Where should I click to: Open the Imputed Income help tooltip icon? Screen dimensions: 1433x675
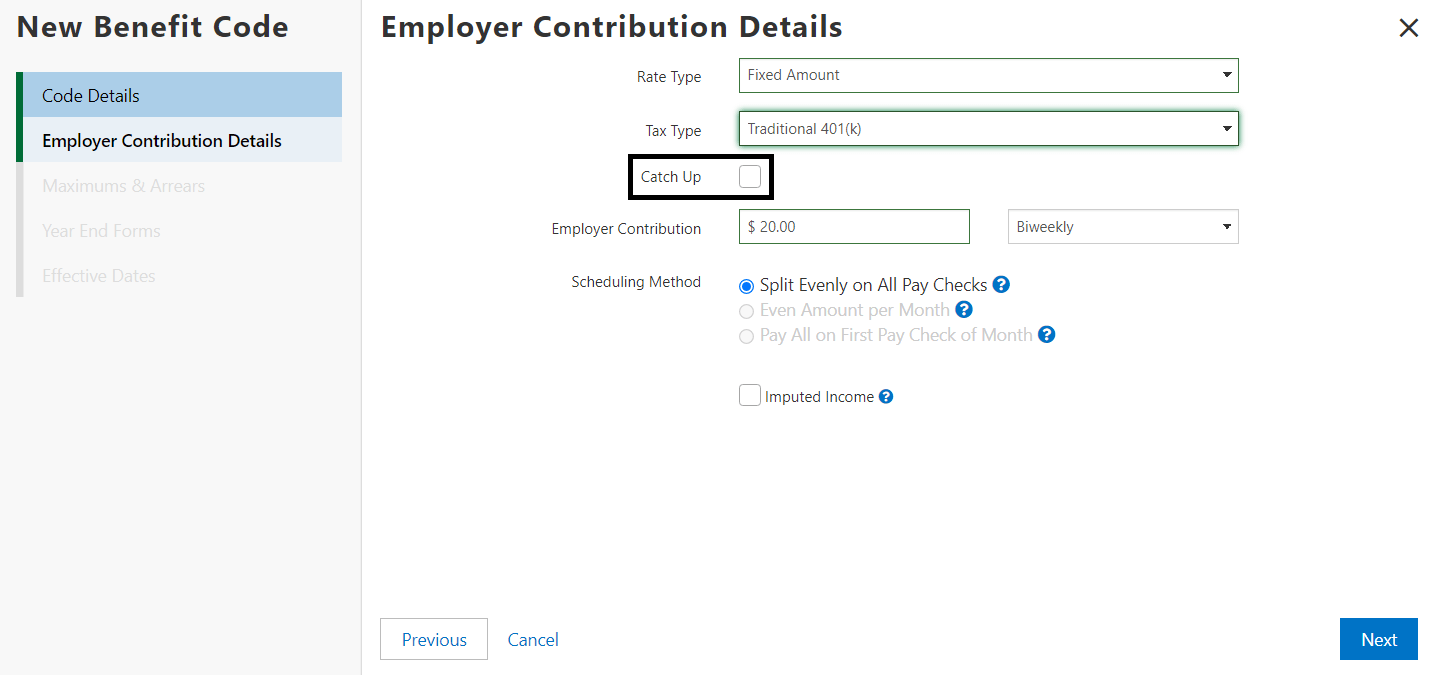tap(885, 397)
